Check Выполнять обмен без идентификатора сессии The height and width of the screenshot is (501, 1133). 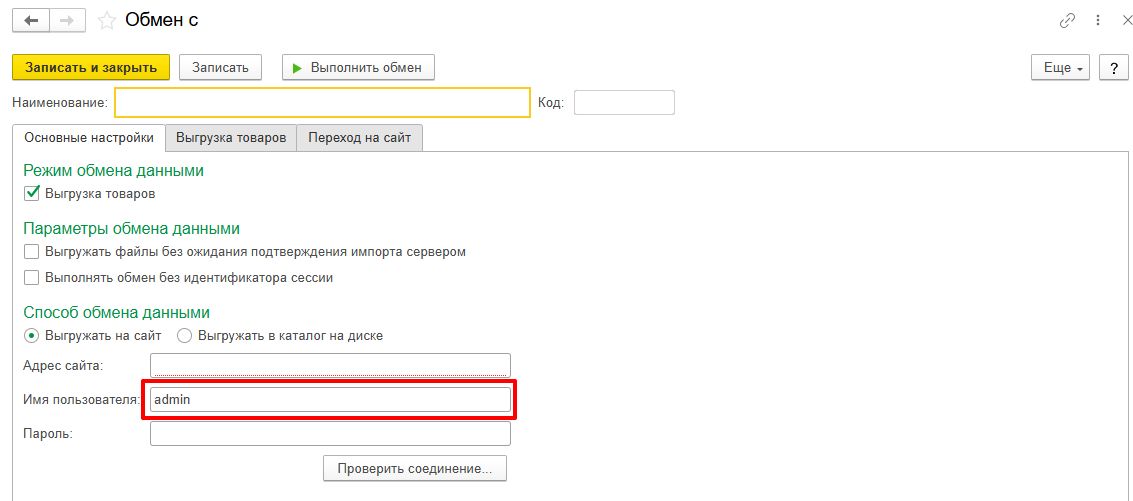(x=32, y=277)
